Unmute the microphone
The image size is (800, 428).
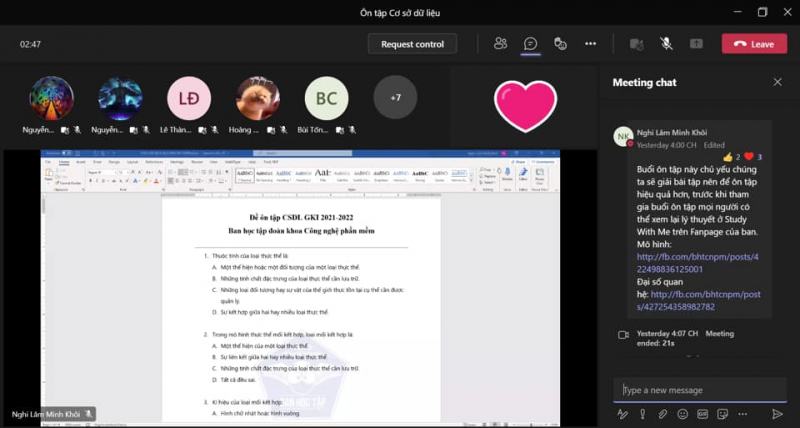(x=666, y=44)
